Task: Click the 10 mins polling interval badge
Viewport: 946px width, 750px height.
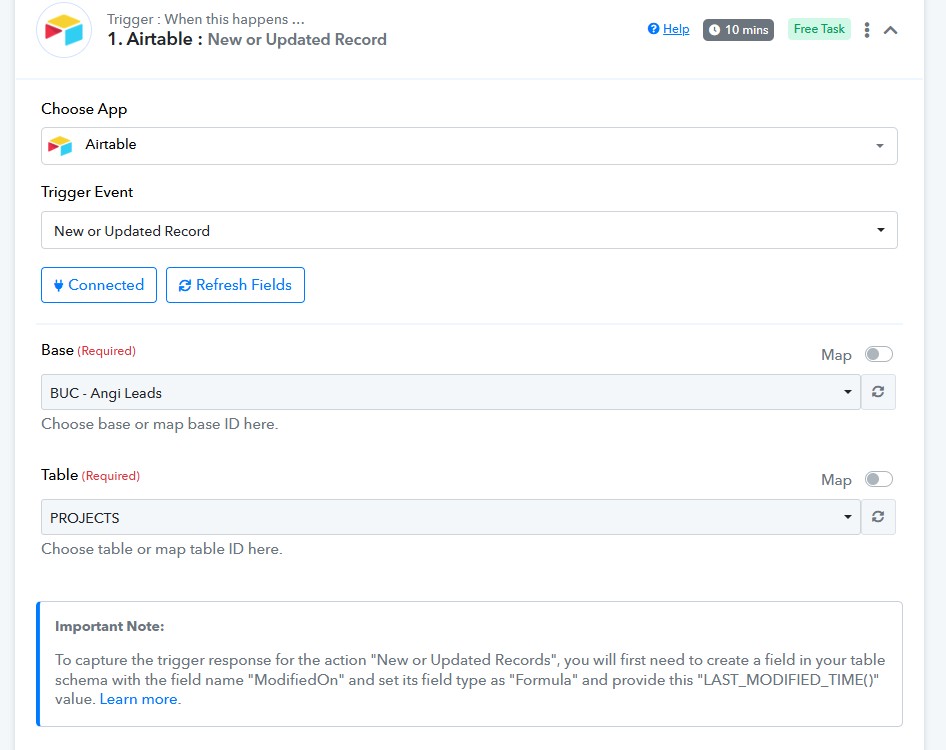Action: [x=738, y=30]
